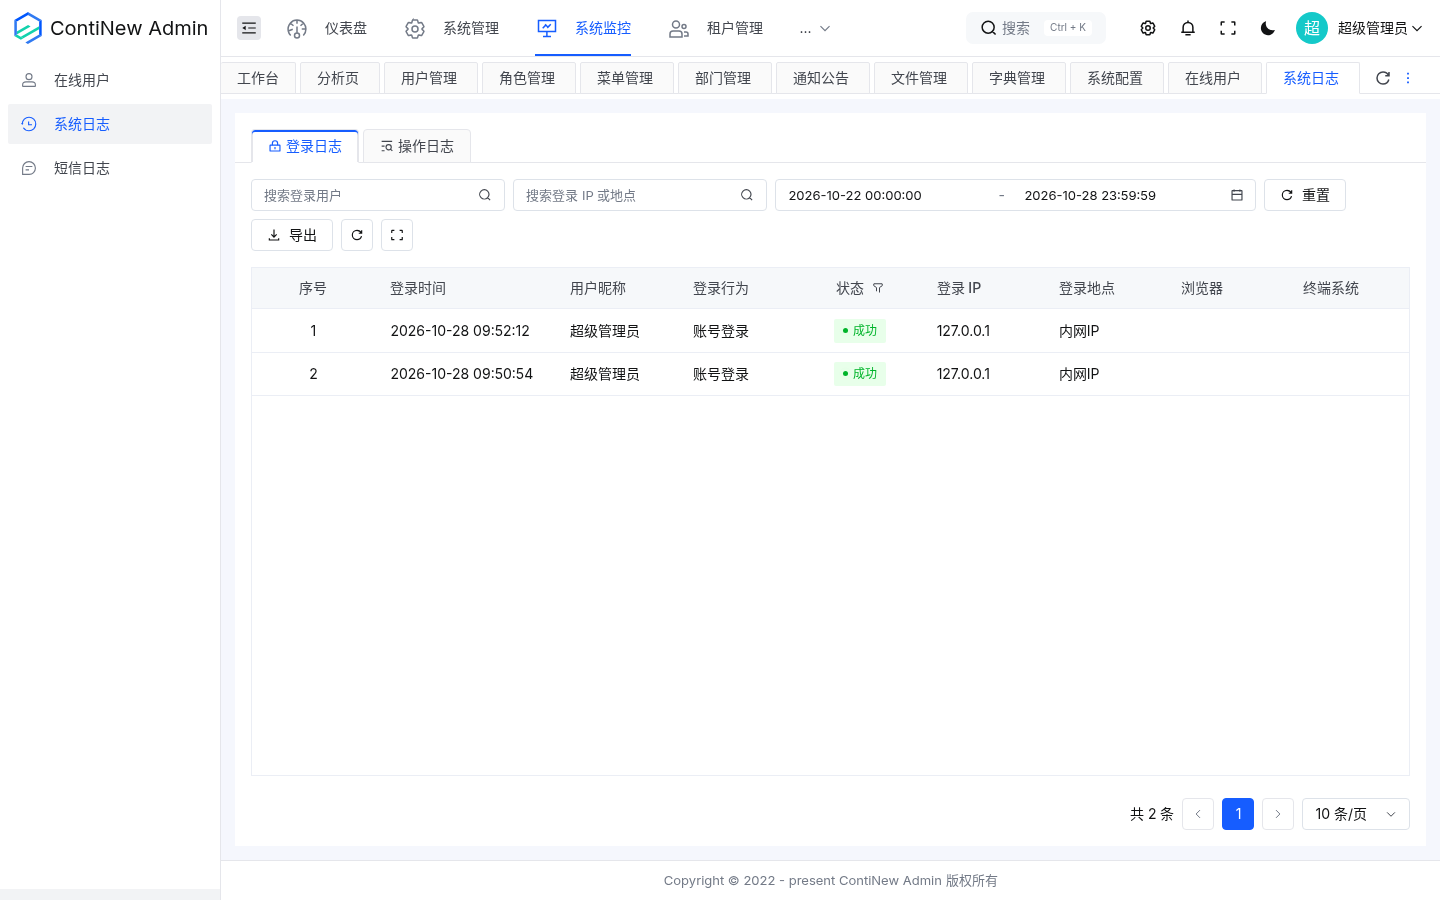Open 系统管理 top menu
The width and height of the screenshot is (1440, 900).
452,28
